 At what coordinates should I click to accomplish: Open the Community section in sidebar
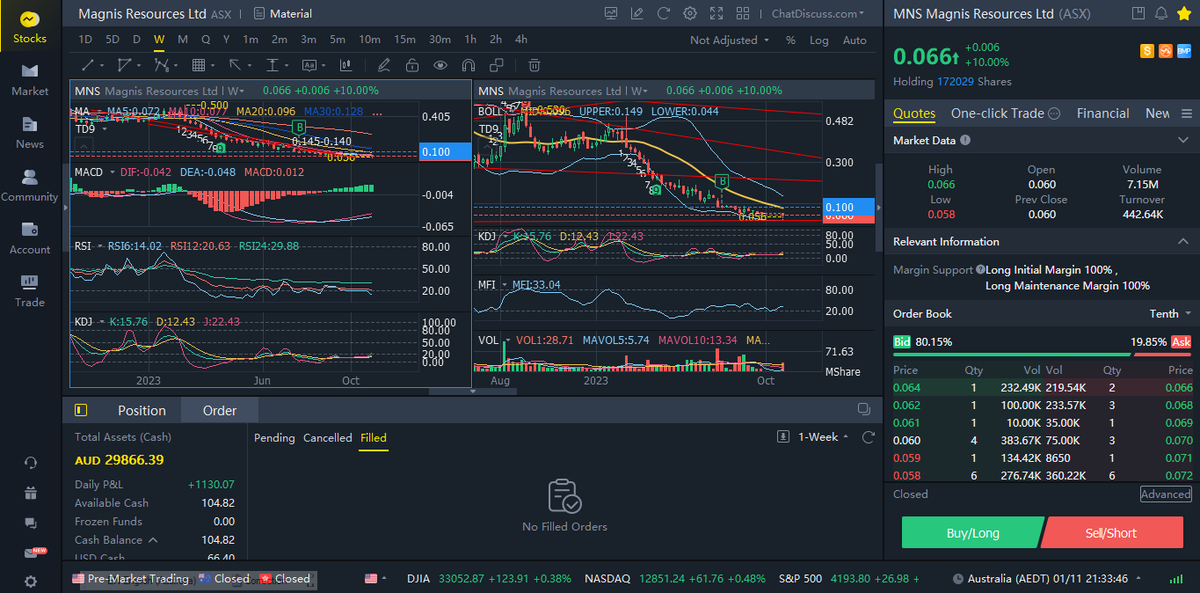(29, 186)
